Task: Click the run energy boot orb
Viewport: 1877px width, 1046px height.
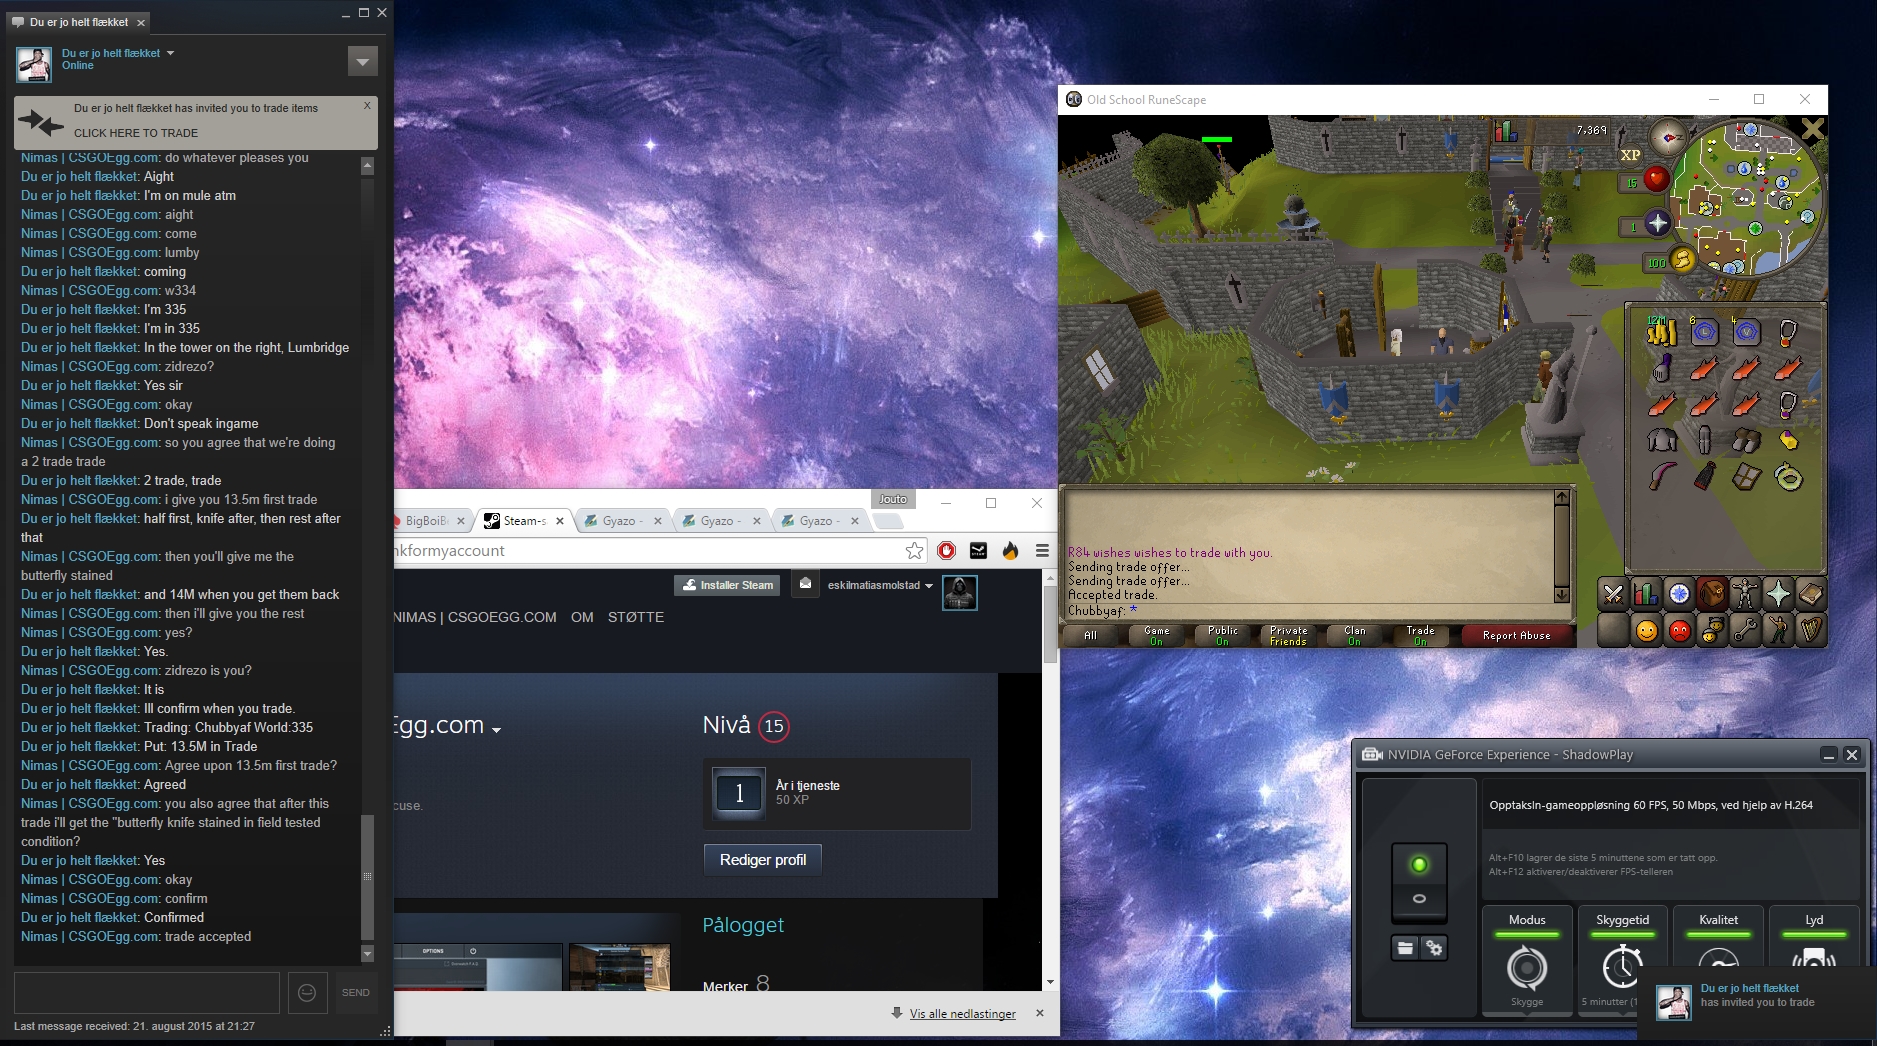Action: [x=1681, y=261]
